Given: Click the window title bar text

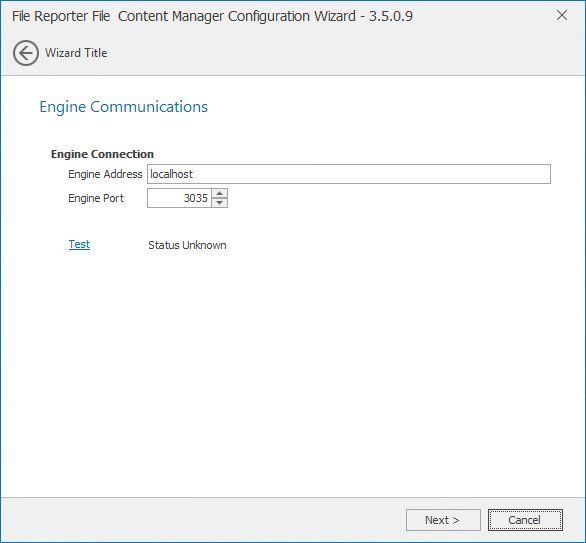Looking at the screenshot, I should 212,16.
